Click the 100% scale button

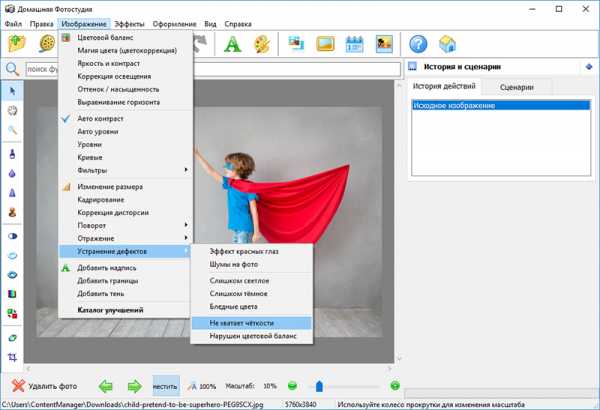pyautogui.click(x=202, y=386)
